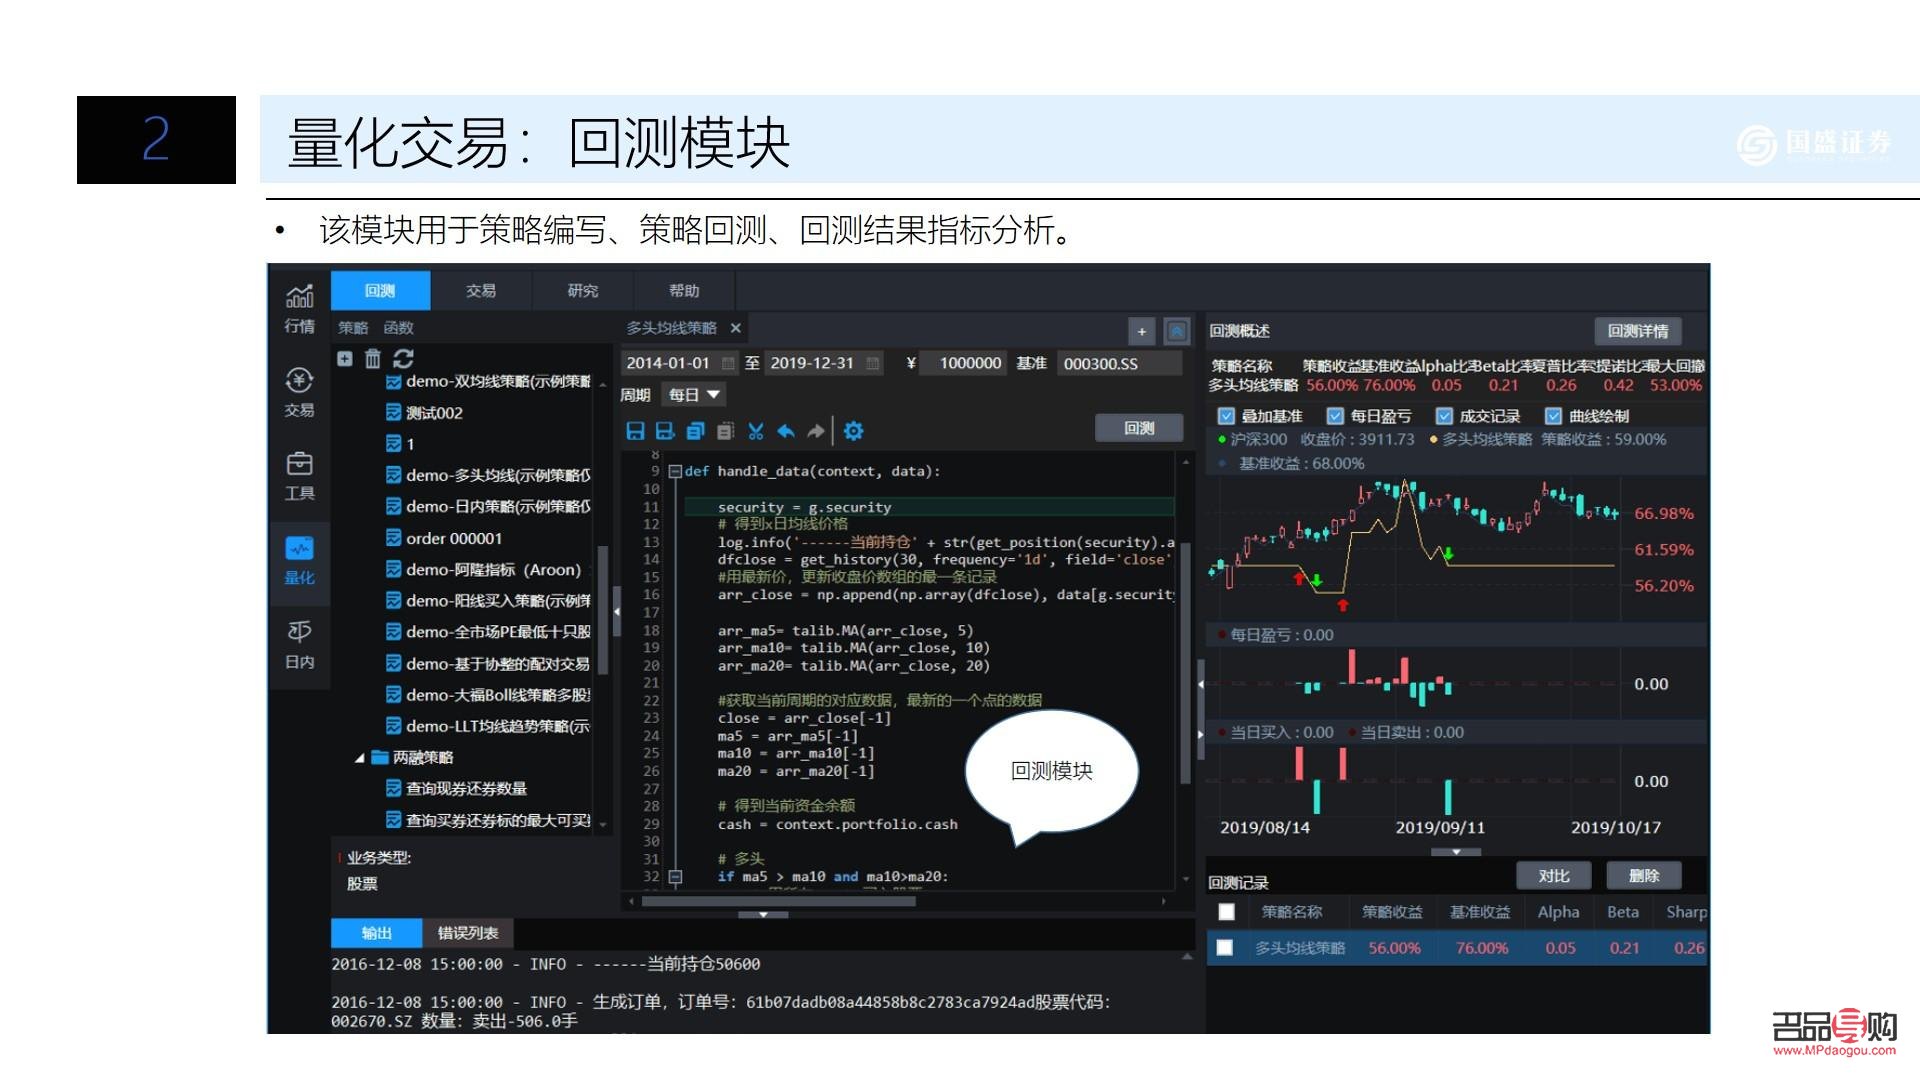Uncheck the 叠加基准 checkbox
This screenshot has width=1920, height=1080.
pos(1225,416)
